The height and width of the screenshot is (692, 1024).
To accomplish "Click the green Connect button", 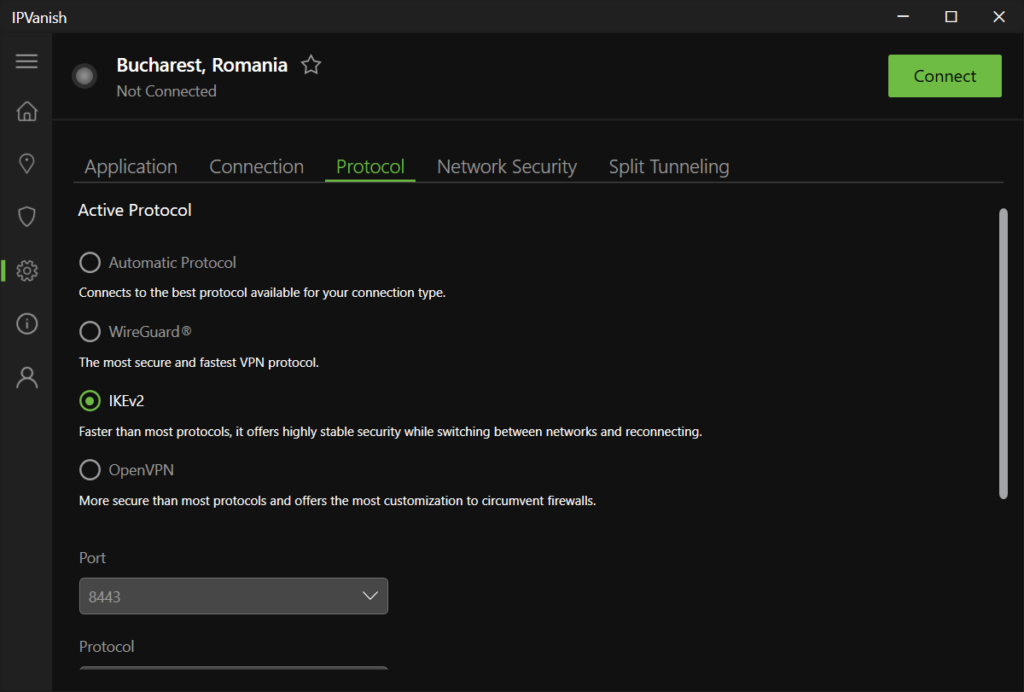I will tap(944, 76).
